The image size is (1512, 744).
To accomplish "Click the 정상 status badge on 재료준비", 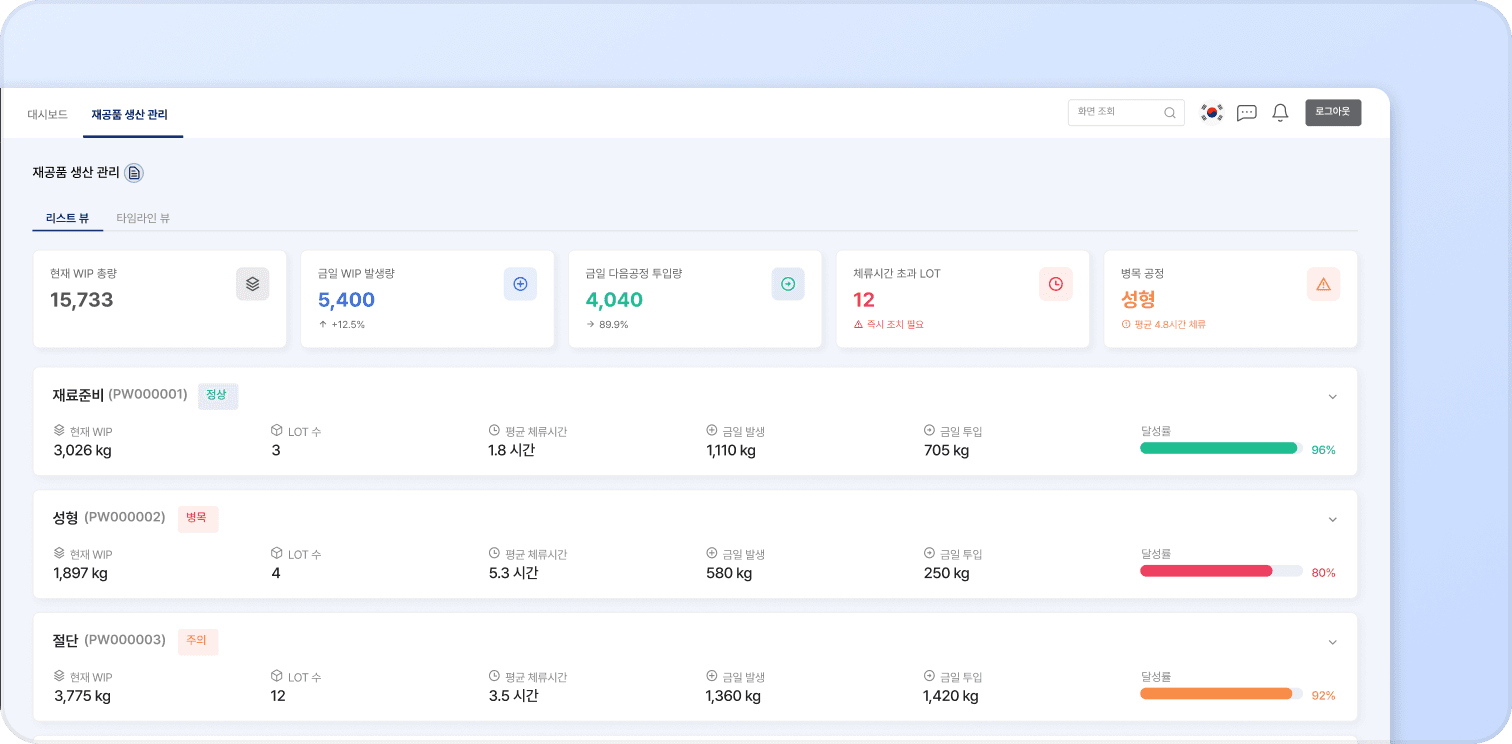I will (x=217, y=395).
